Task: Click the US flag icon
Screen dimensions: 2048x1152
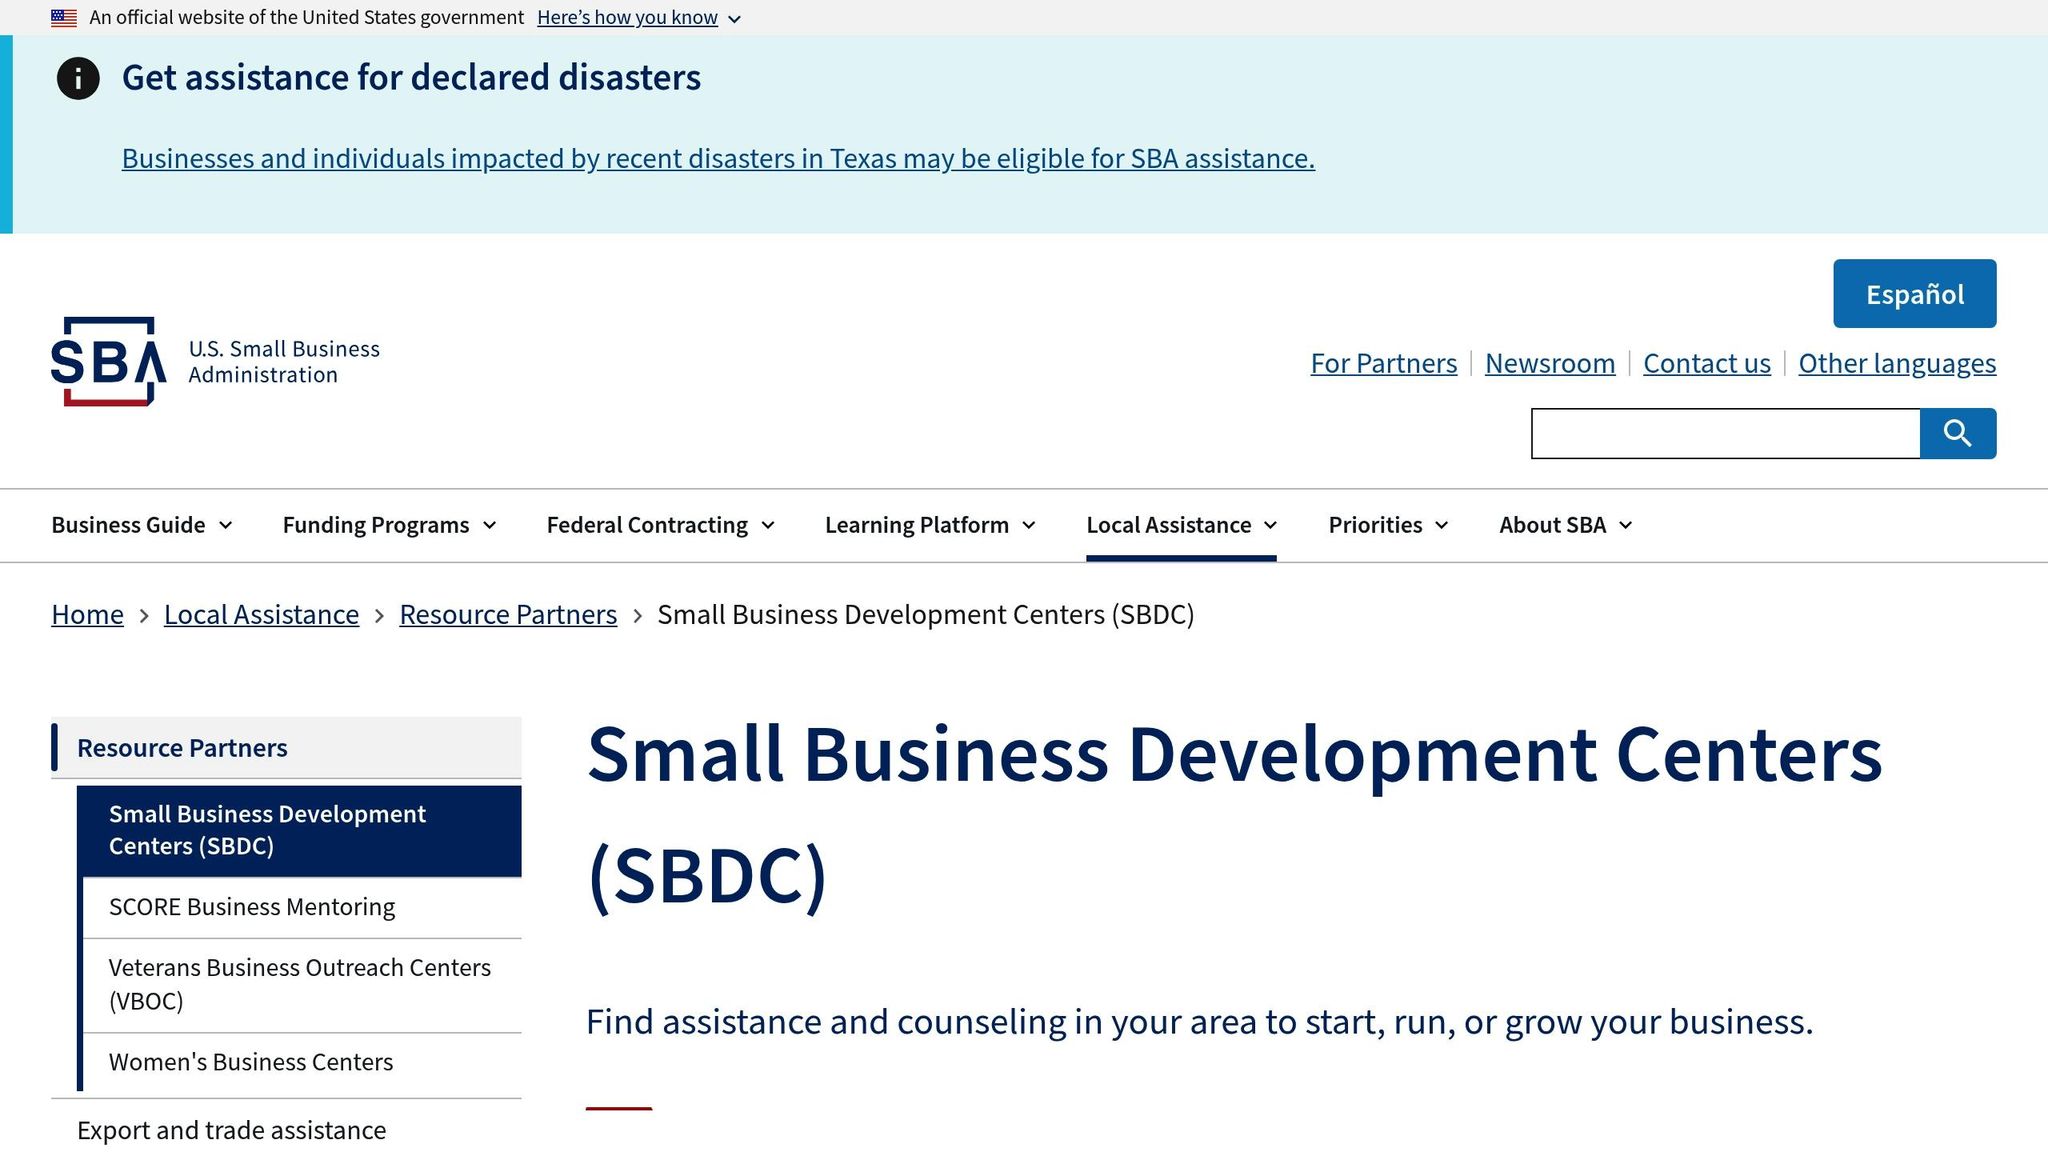Action: tap(64, 18)
